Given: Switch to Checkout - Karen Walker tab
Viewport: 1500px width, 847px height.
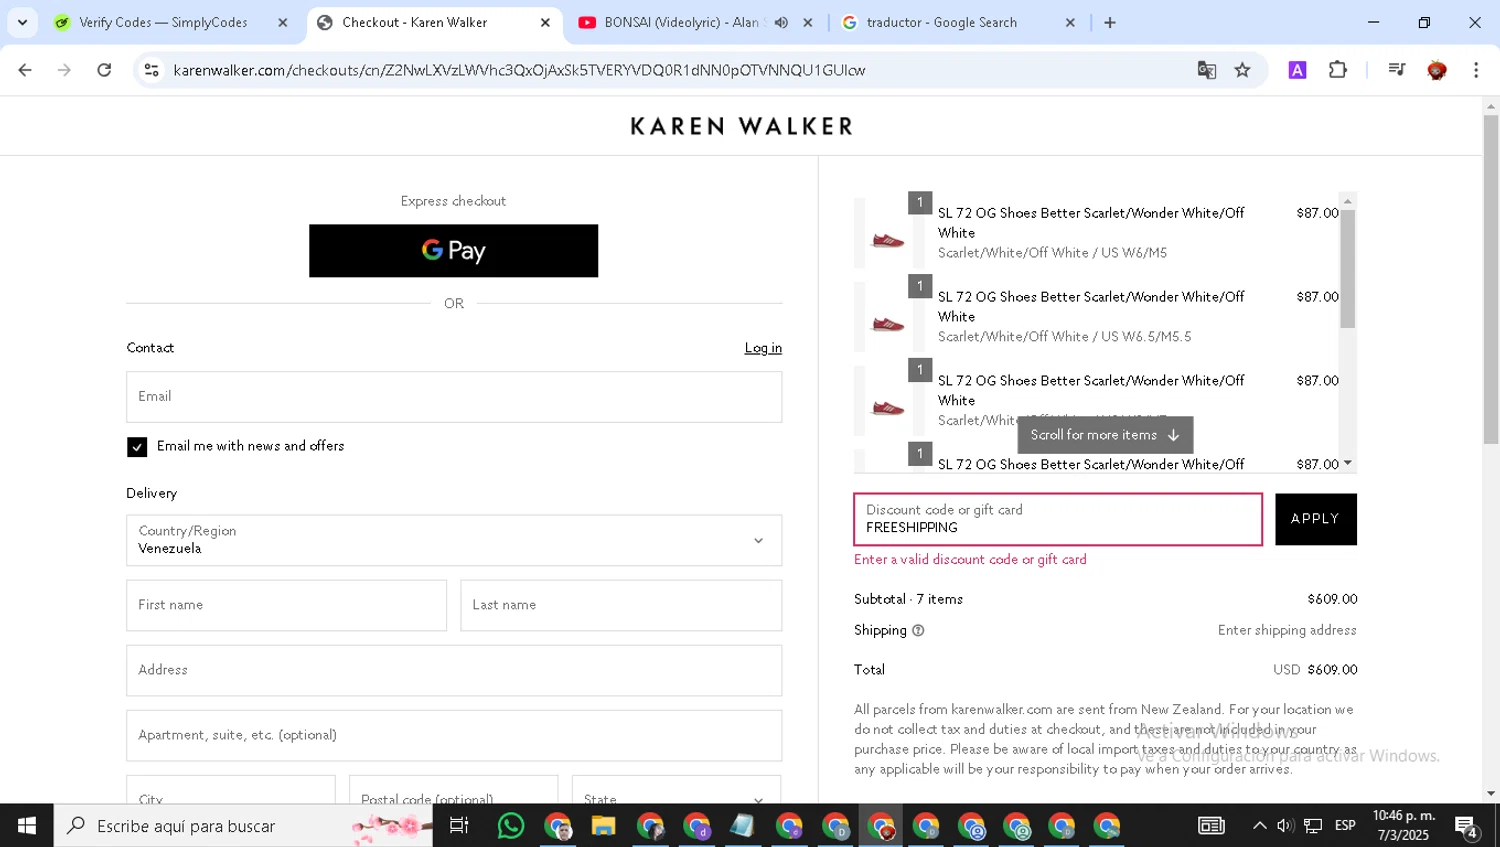Looking at the screenshot, I should 414,22.
